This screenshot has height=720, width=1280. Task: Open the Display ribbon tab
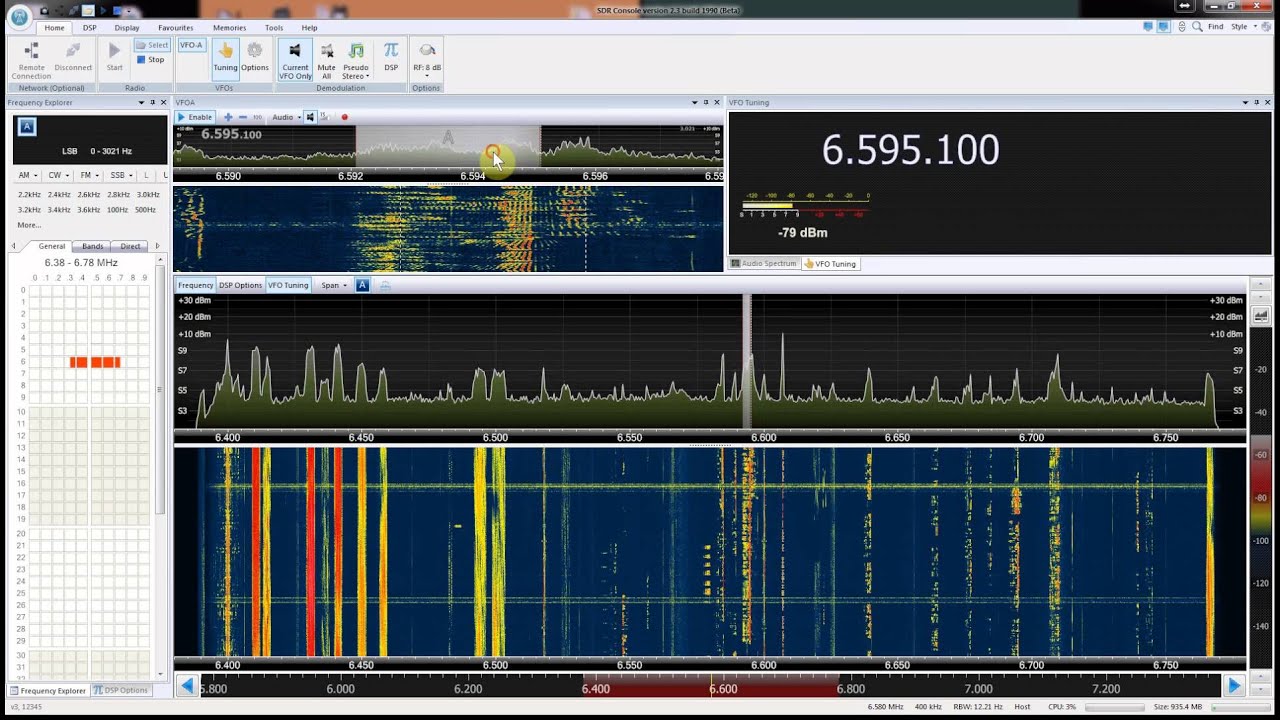click(127, 28)
